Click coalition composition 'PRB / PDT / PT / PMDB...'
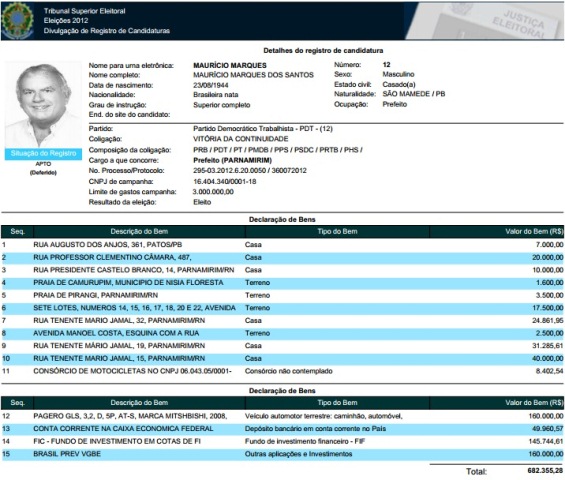This screenshot has width=565, height=480. tap(278, 150)
